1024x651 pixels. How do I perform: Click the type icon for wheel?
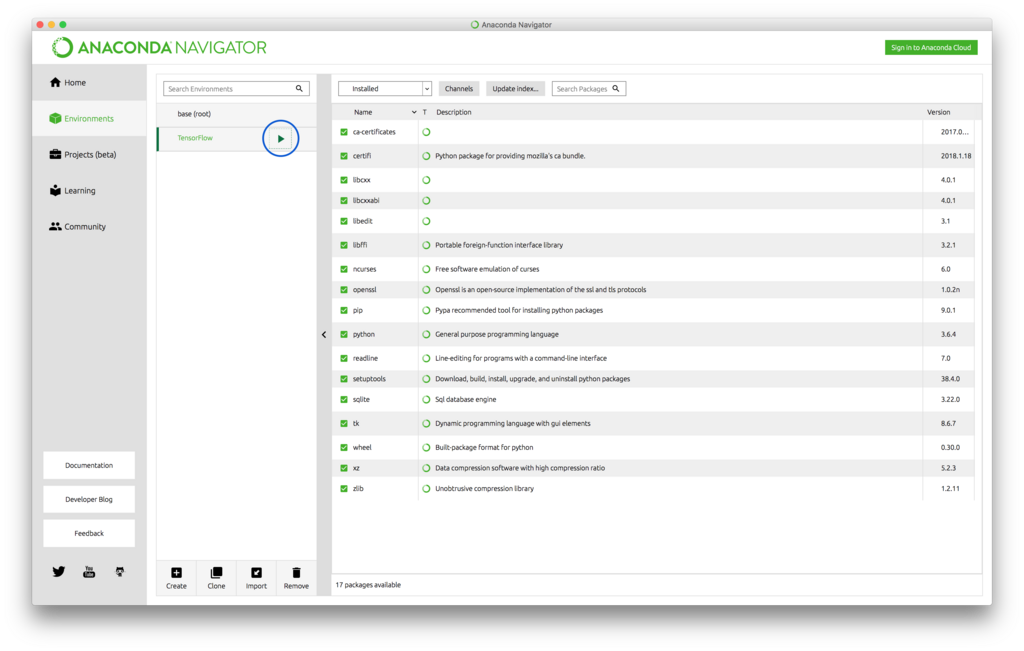(426, 448)
